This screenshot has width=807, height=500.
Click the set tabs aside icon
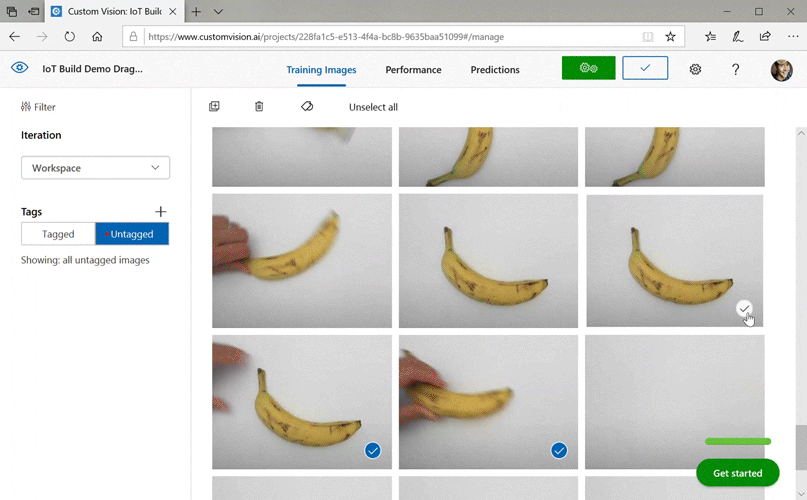tap(33, 11)
